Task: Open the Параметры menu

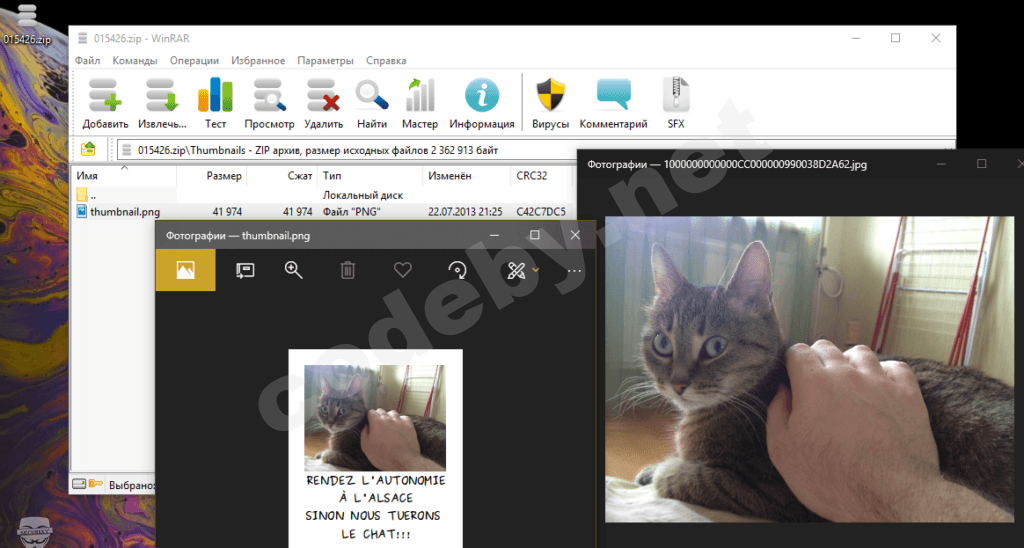Action: 325,60
